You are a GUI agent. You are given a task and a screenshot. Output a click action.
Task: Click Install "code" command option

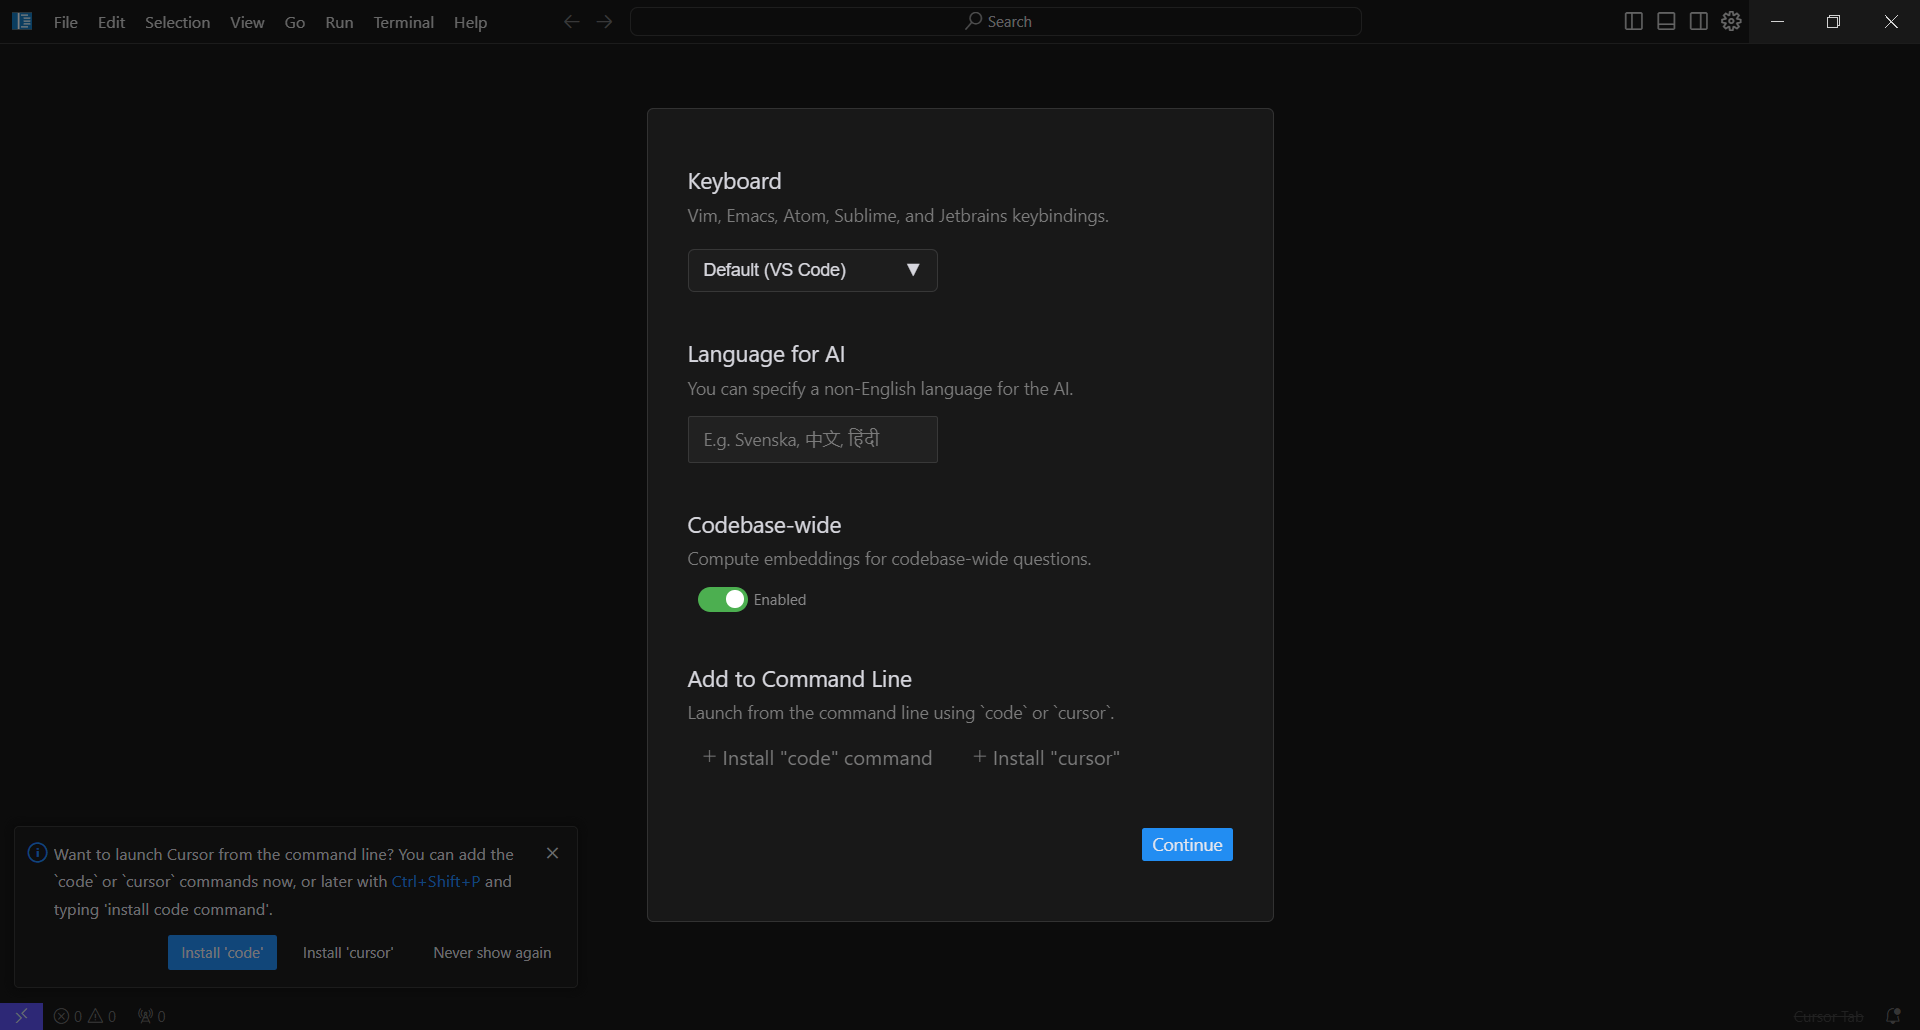817,758
